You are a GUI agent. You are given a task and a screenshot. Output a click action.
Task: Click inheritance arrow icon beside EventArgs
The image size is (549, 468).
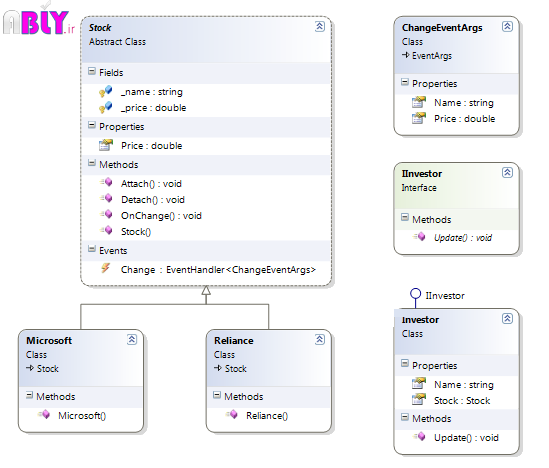pyautogui.click(x=405, y=55)
